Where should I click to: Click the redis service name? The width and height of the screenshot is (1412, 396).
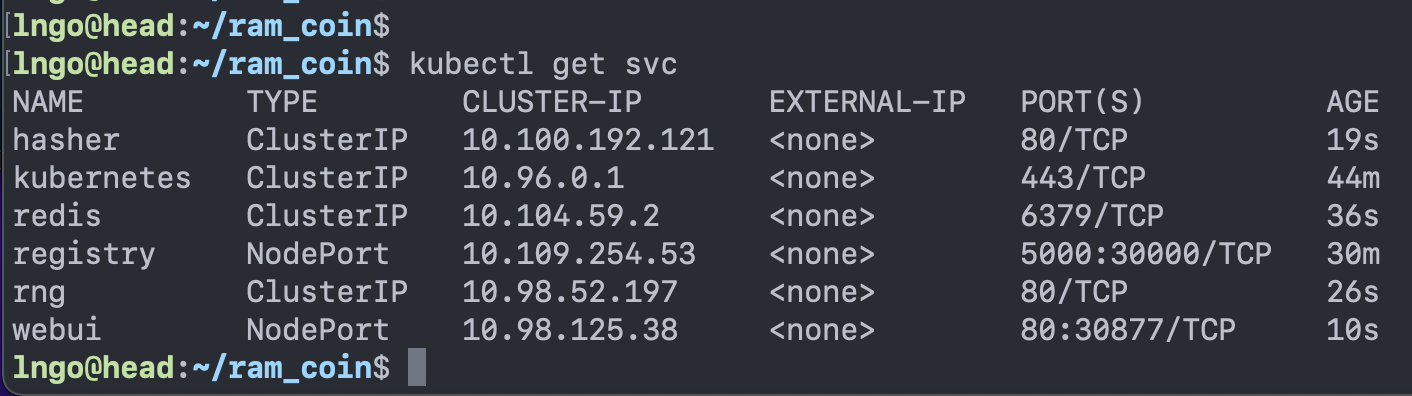pos(57,216)
